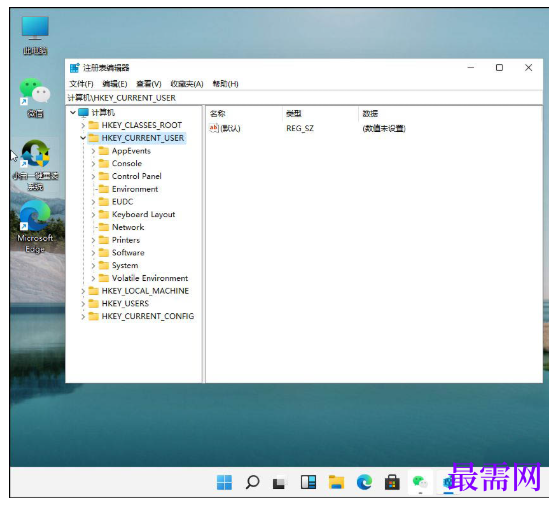
Task: Click the HKEY_CURRENT_CONFIG folder icon
Action: pos(94,316)
